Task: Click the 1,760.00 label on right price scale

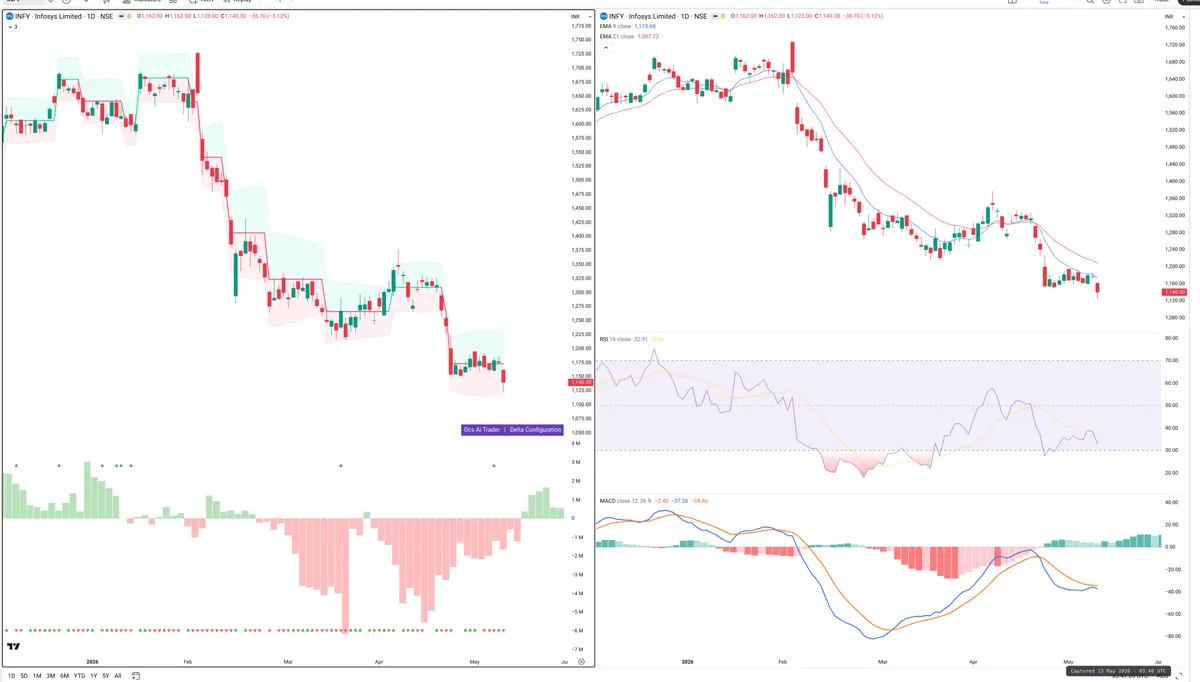Action: click(1175, 27)
